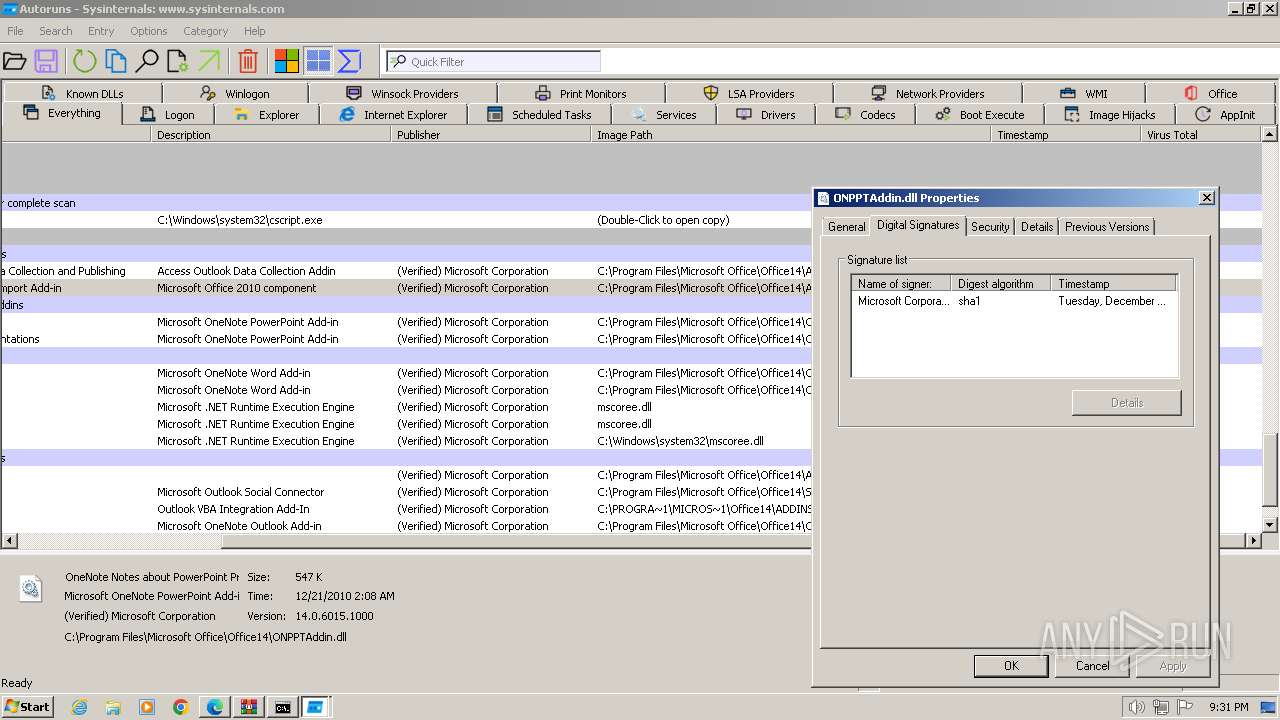Switch to the Internet Explorer tab
The height and width of the screenshot is (720, 1280).
click(393, 114)
